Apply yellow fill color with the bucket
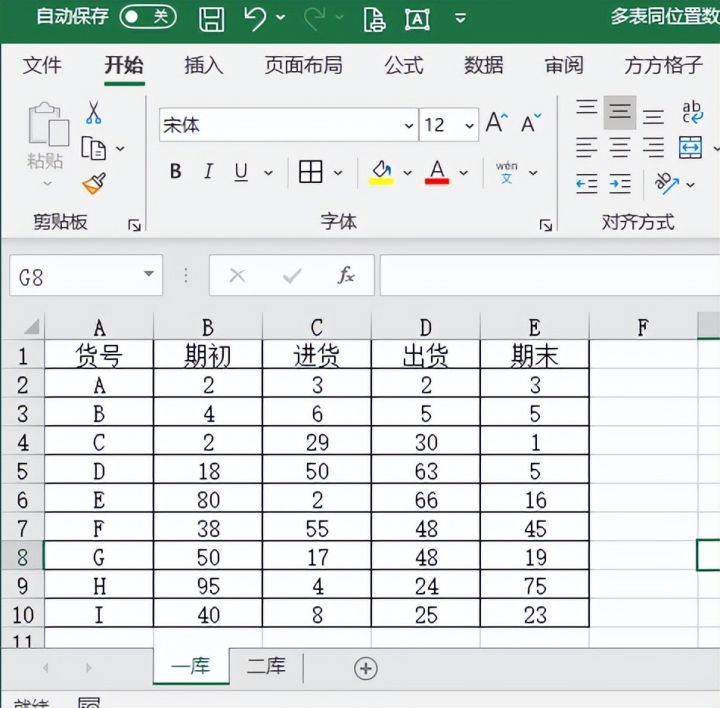The image size is (720, 708). (381, 173)
